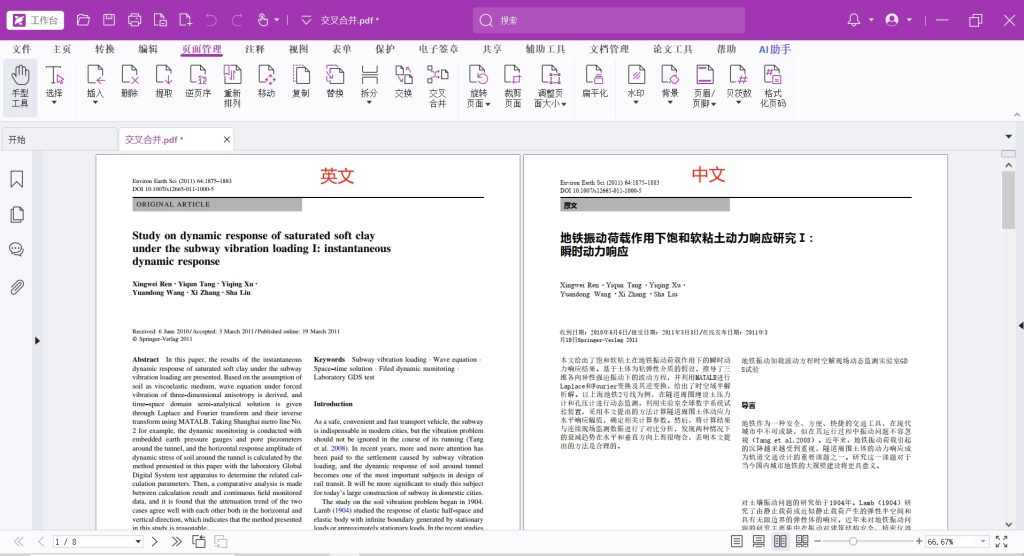Select the 手型工具 hand tool
The height and width of the screenshot is (556, 1024).
(20, 85)
